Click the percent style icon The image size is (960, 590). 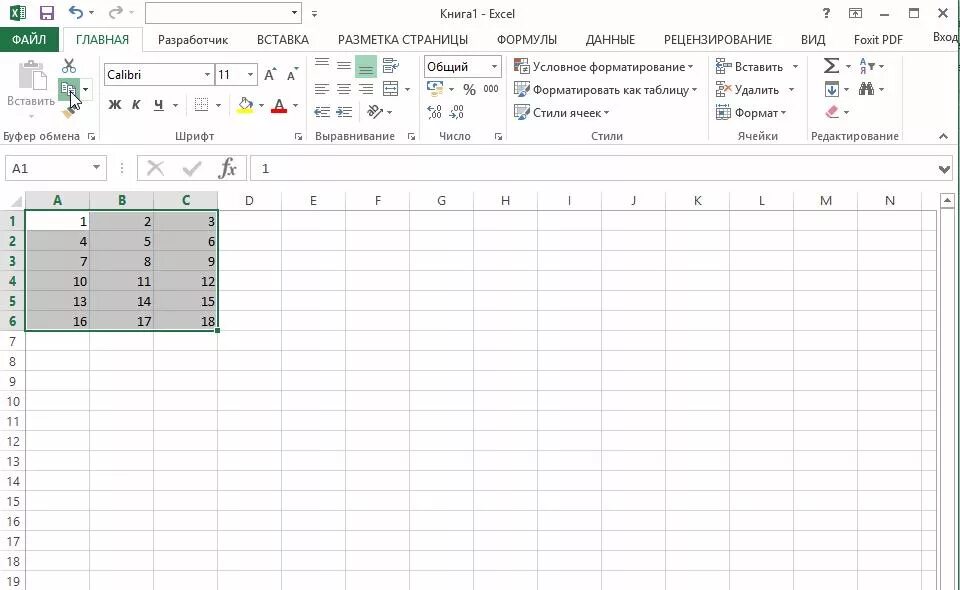coord(470,89)
